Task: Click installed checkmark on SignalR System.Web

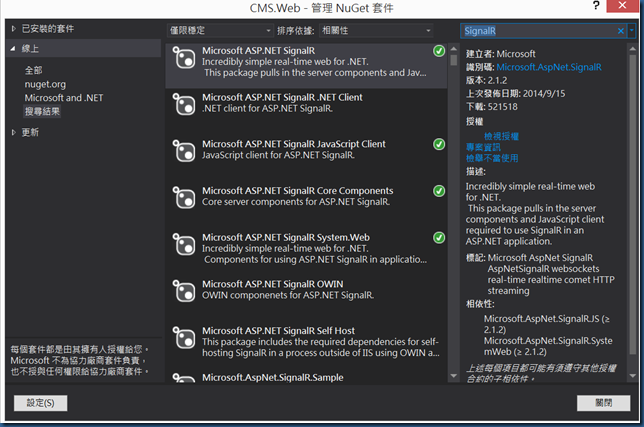Action: pyautogui.click(x=439, y=237)
